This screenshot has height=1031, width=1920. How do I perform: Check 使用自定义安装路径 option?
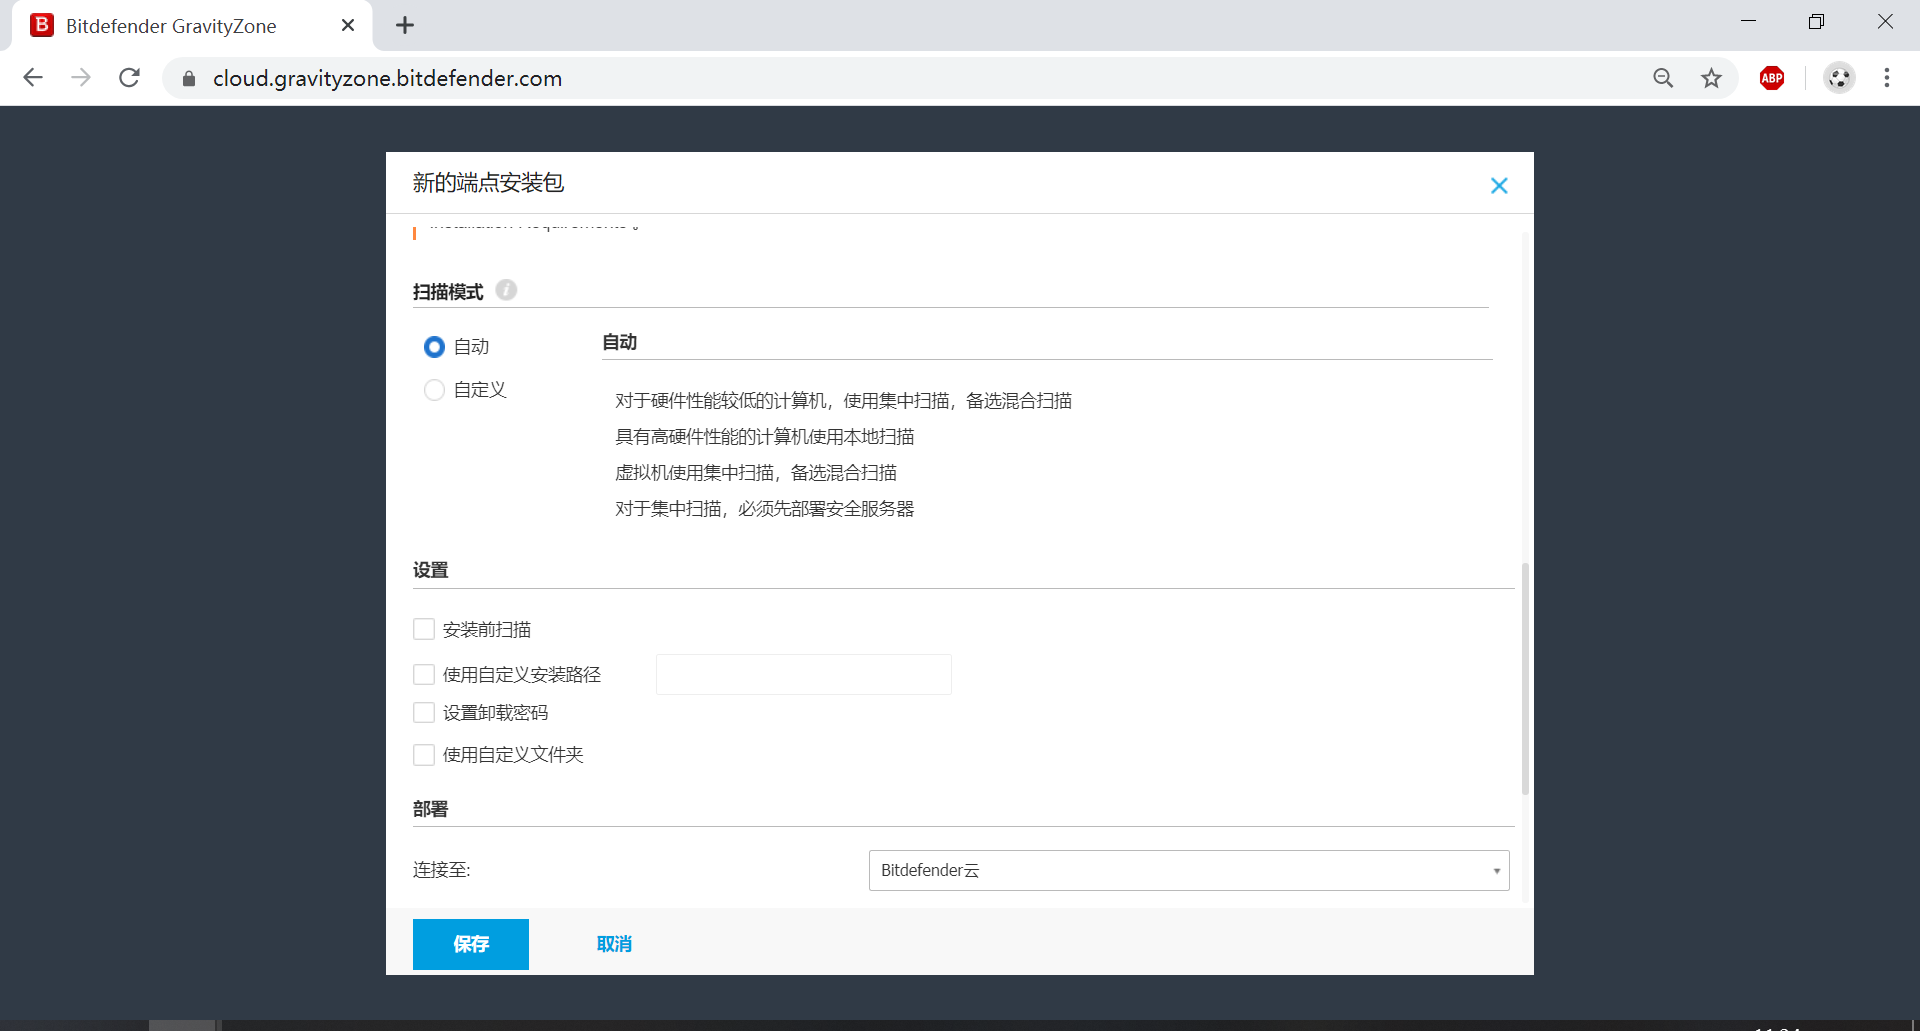424,675
